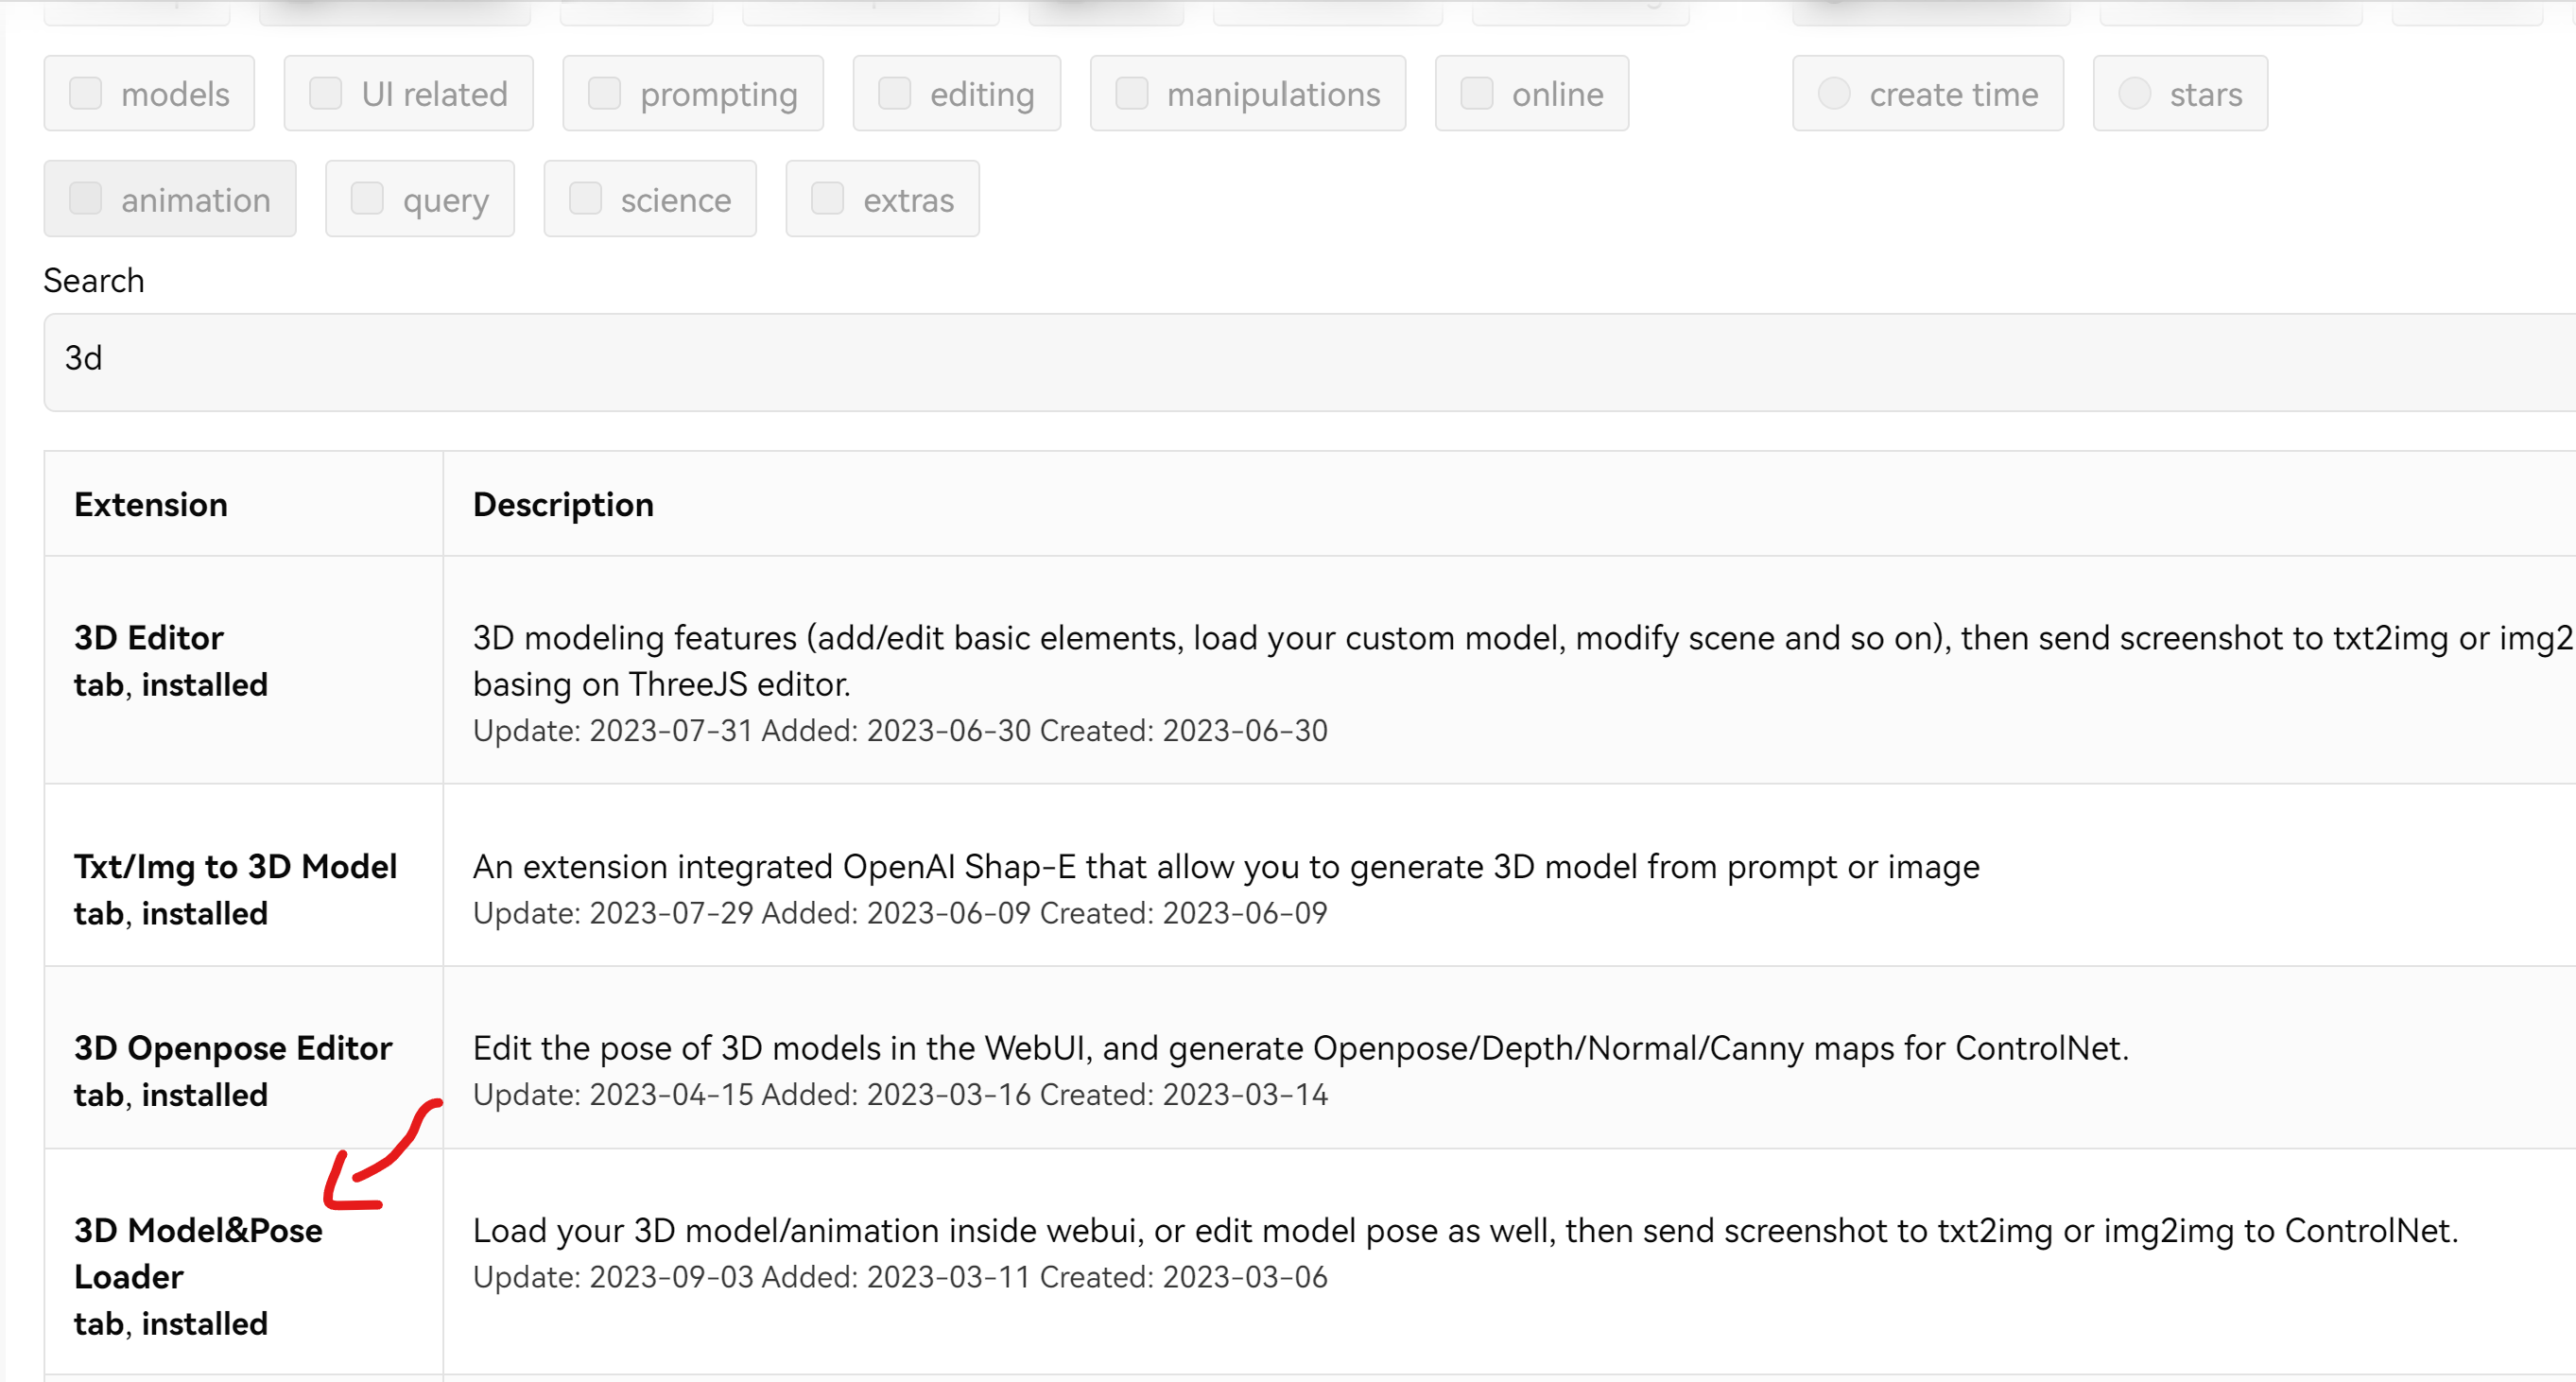Toggle the UI related checkbox
Viewport: 2576px width, 1382px height.
pyautogui.click(x=326, y=94)
